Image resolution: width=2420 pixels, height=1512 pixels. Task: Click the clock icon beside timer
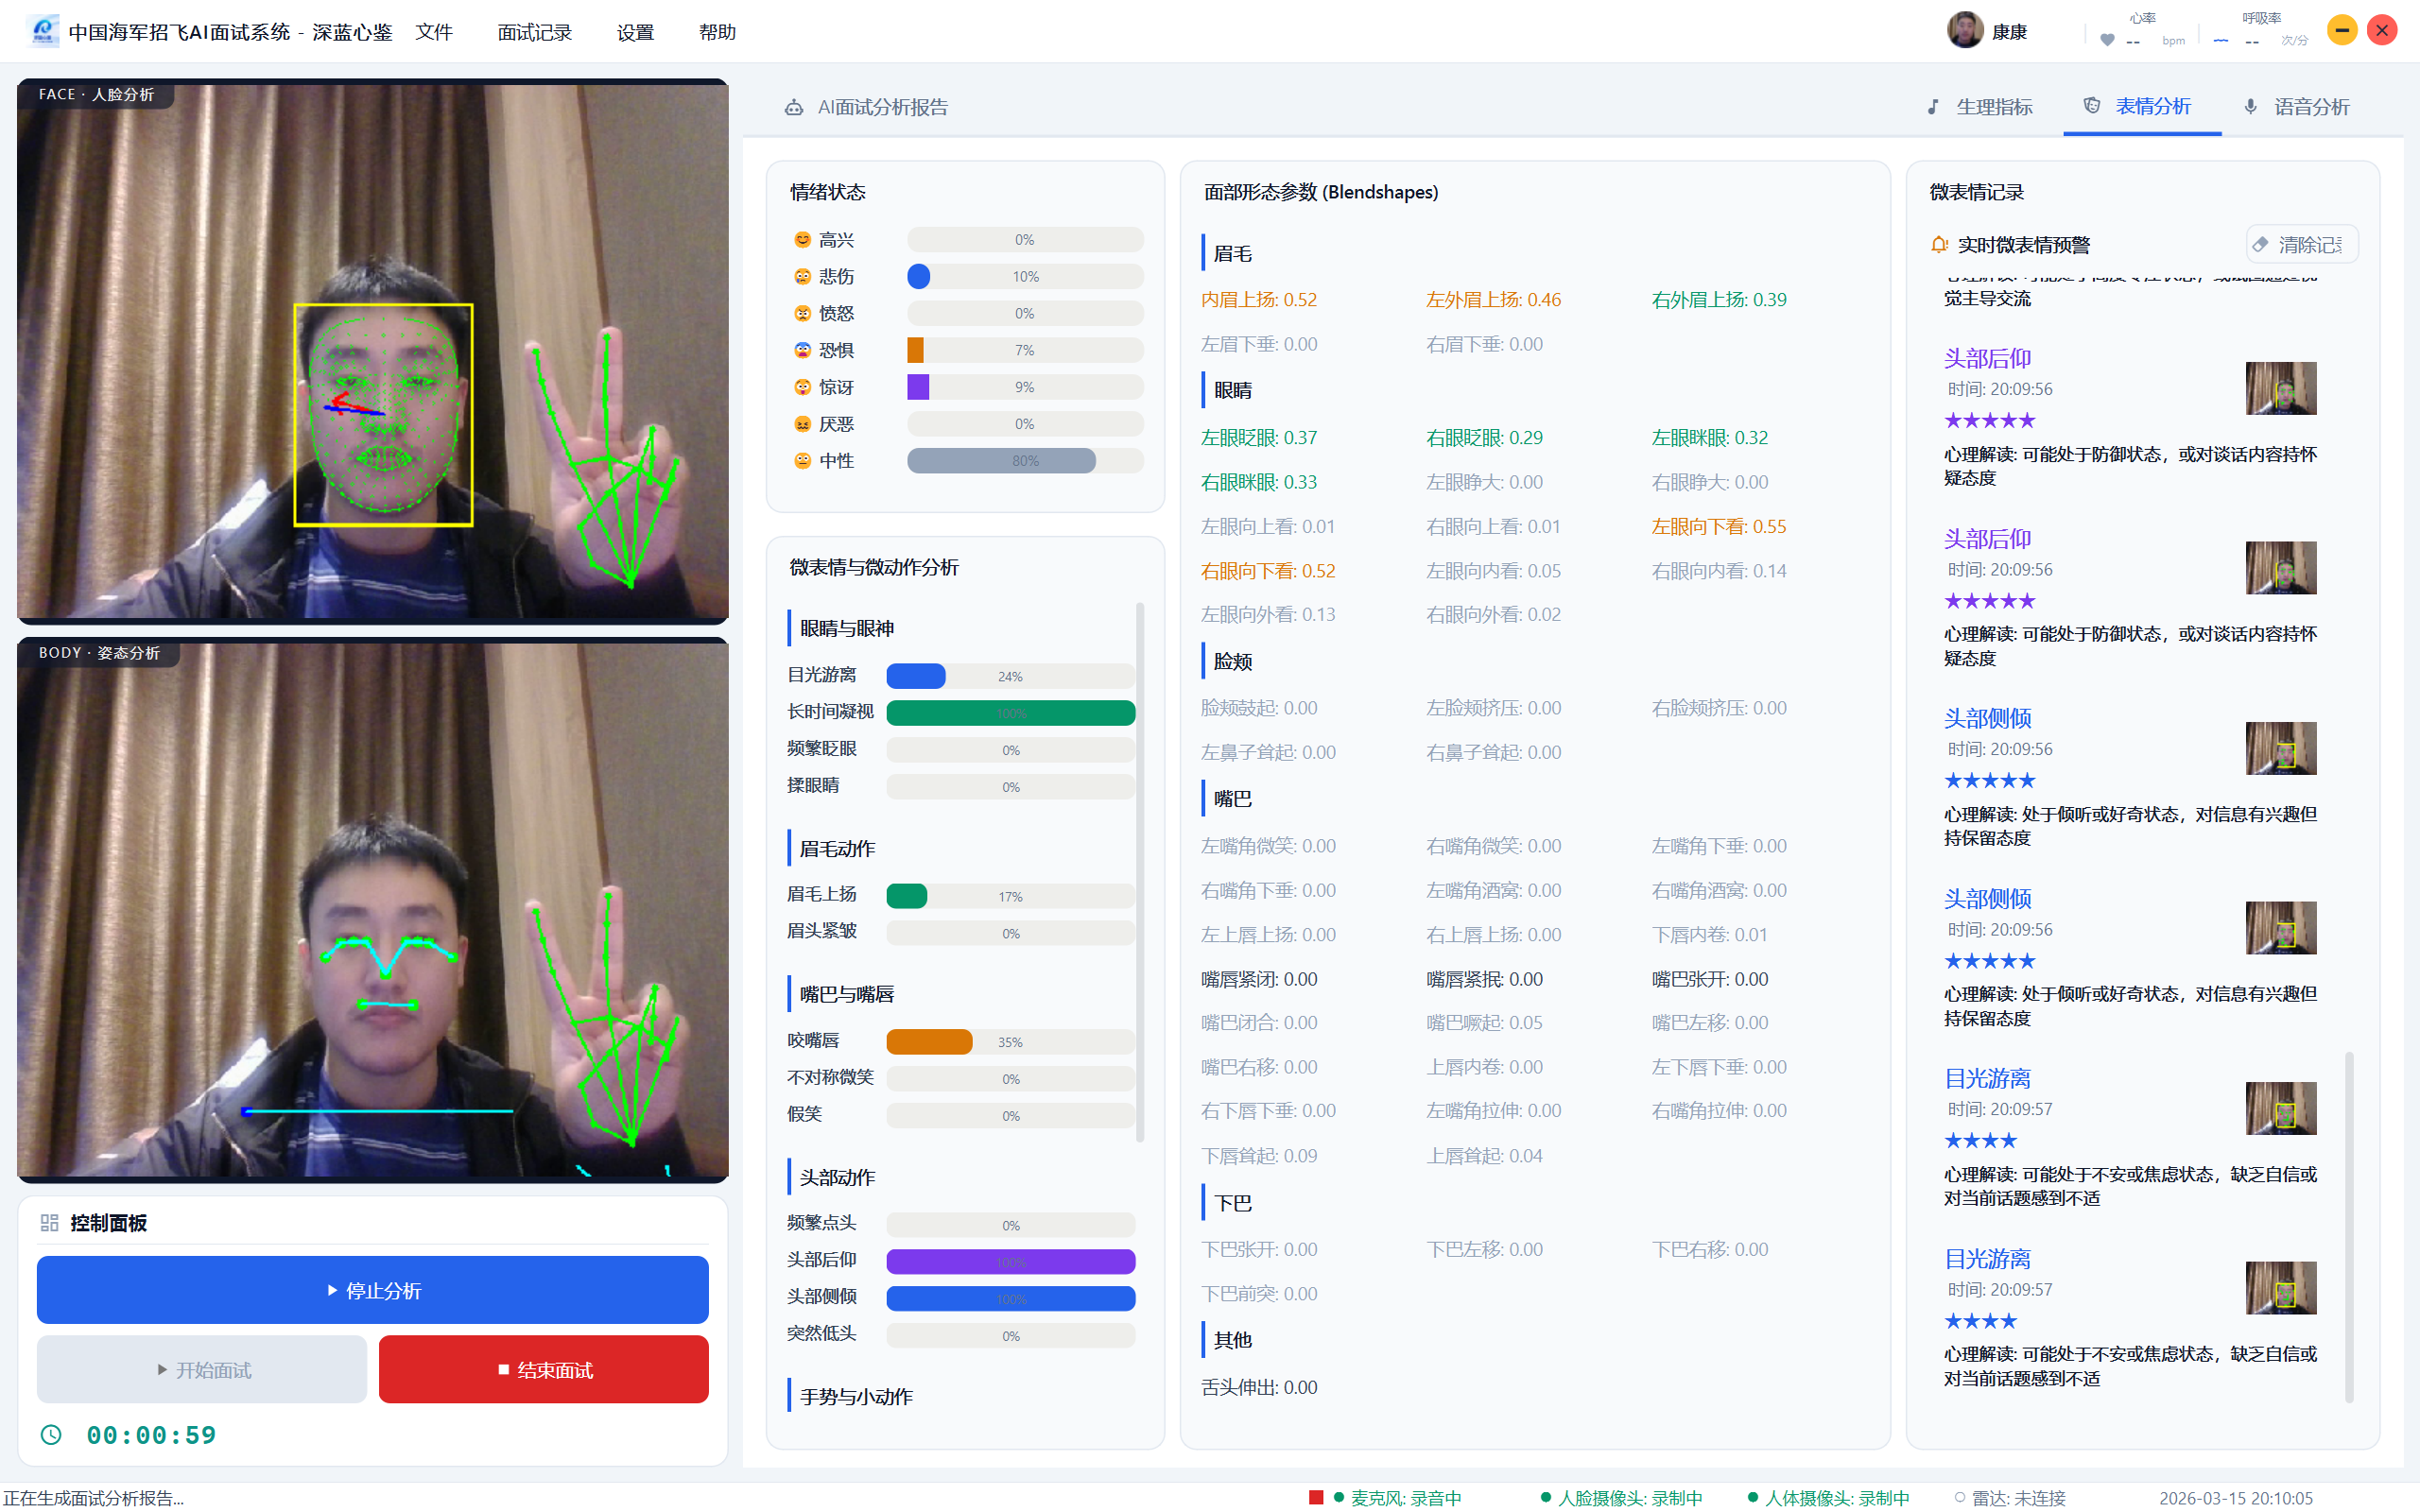[x=51, y=1435]
